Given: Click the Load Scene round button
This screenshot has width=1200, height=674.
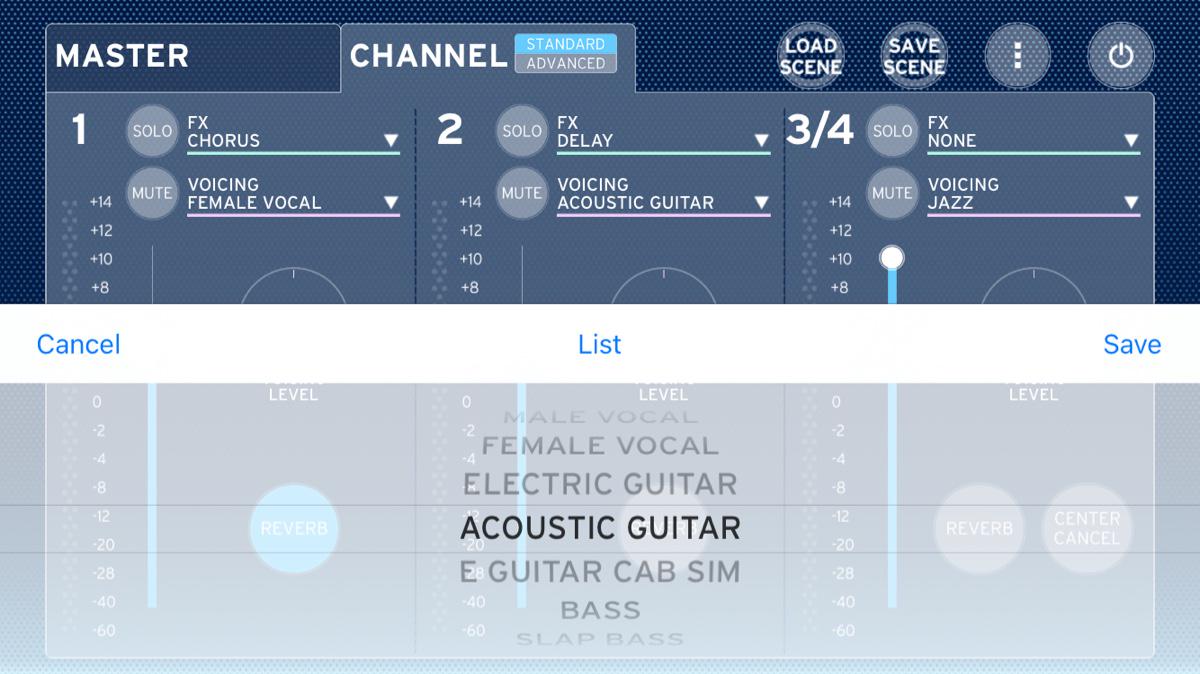Looking at the screenshot, I should pos(810,56).
